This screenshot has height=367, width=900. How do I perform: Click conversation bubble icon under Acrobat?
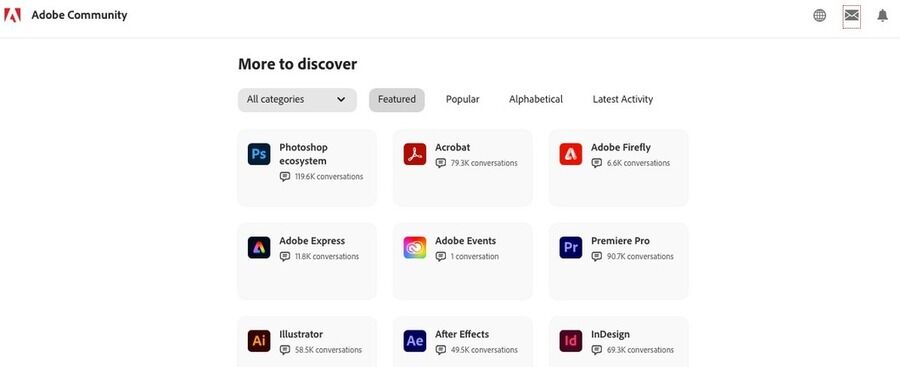tap(441, 163)
